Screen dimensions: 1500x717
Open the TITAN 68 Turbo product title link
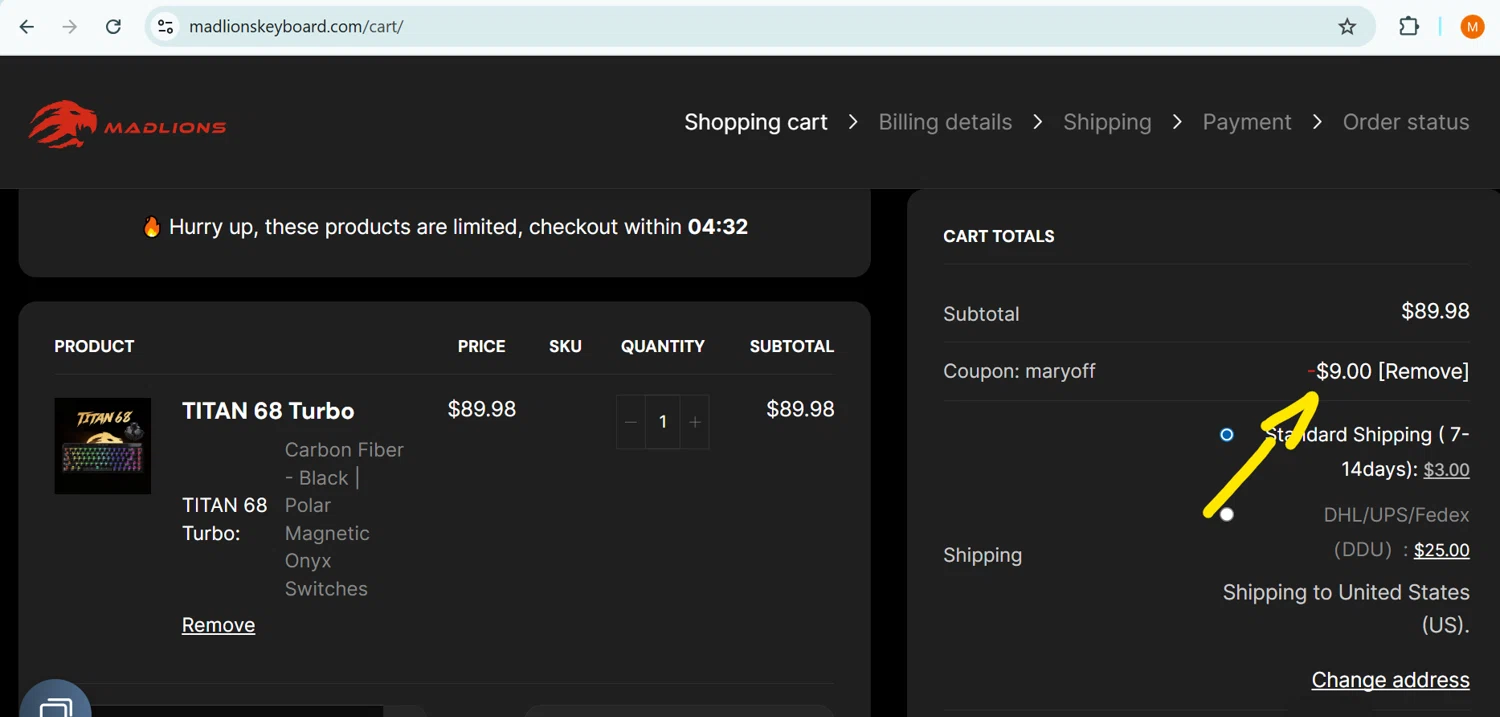click(x=268, y=411)
